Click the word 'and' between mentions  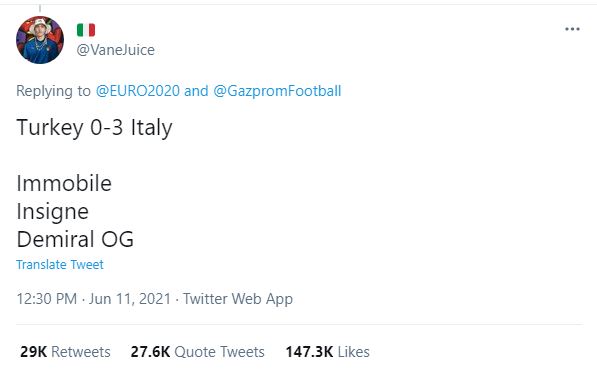(196, 91)
